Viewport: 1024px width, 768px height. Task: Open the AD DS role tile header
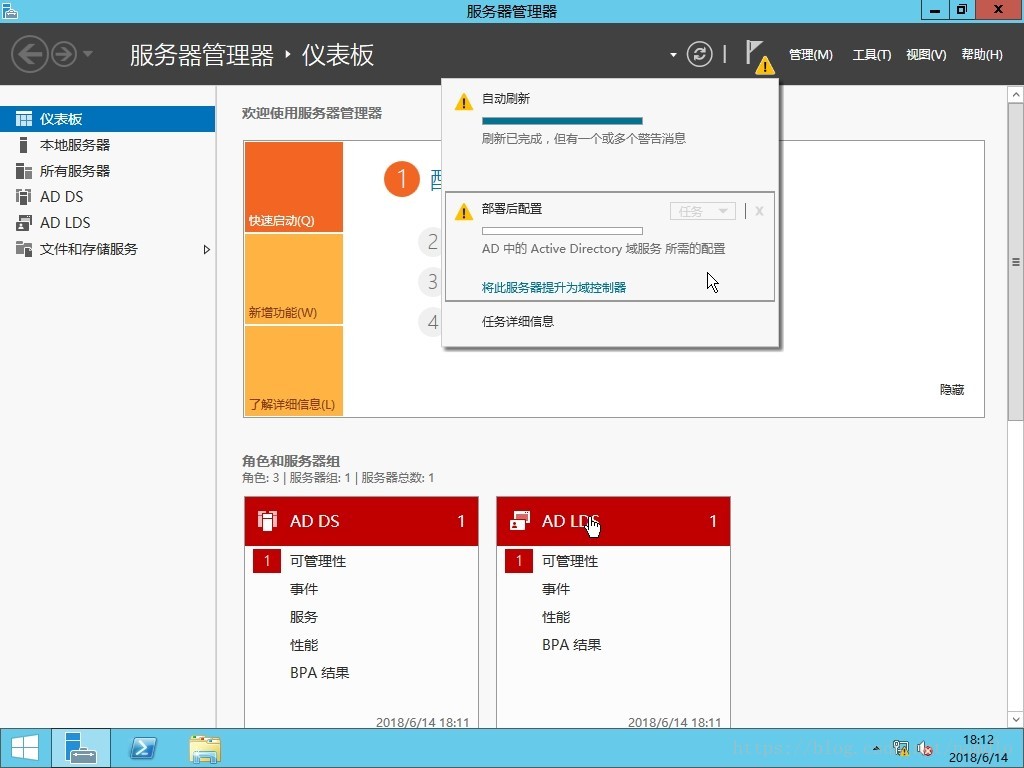coord(361,521)
